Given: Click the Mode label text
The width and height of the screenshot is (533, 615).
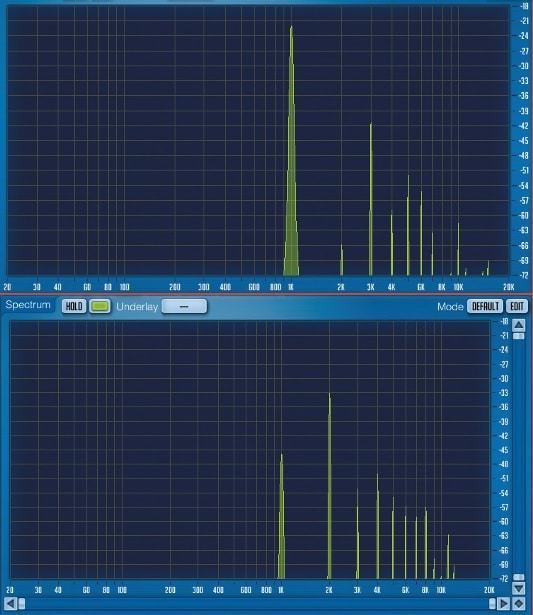Looking at the screenshot, I should point(450,307).
